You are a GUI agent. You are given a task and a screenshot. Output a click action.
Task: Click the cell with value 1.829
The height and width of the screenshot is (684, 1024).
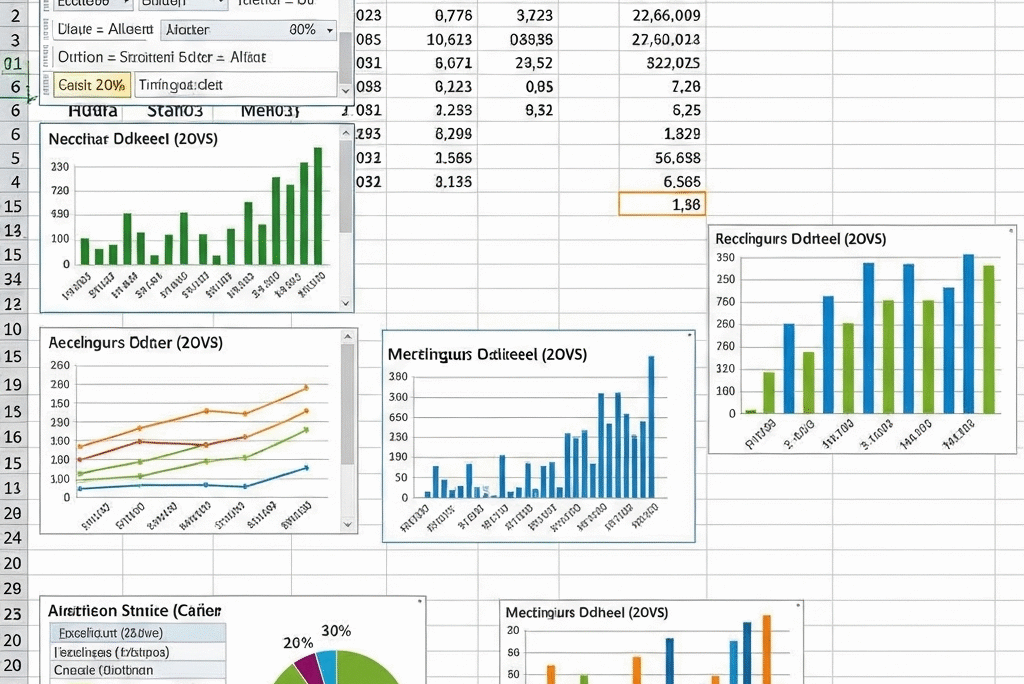tap(662, 134)
